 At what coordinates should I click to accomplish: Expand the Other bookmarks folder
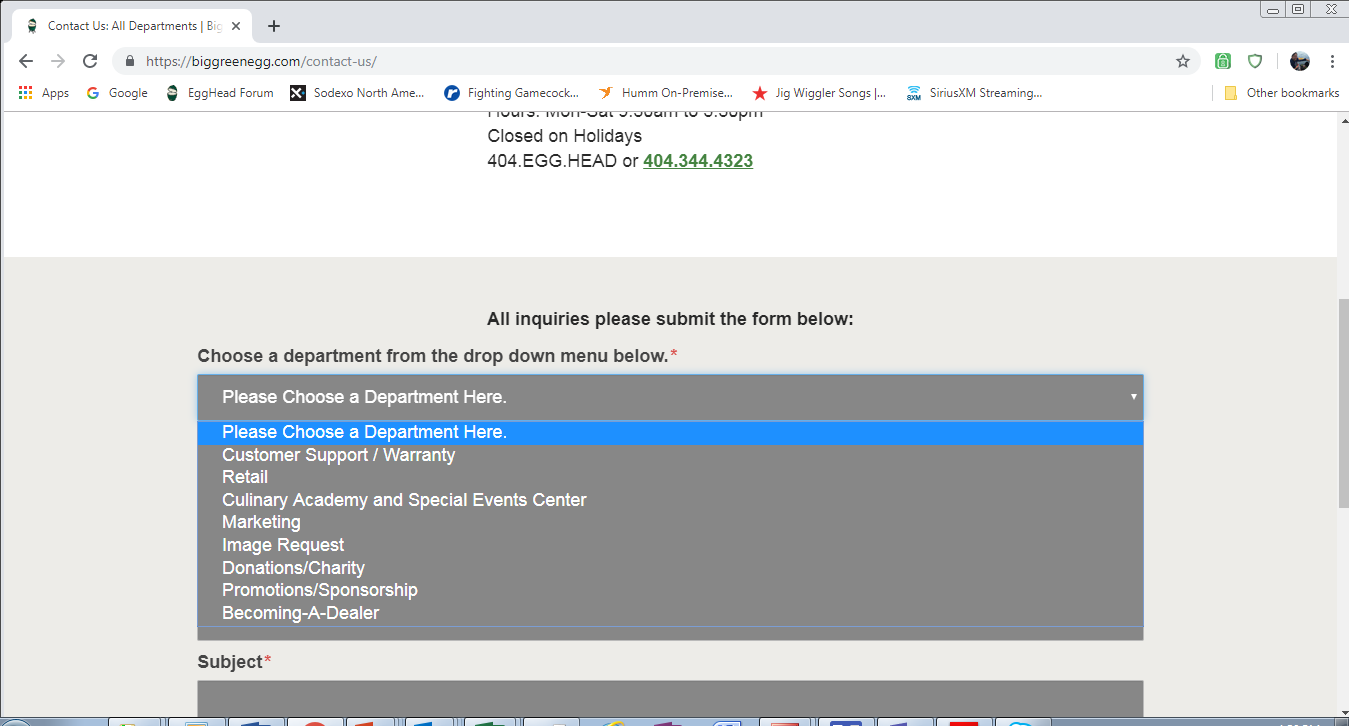pyautogui.click(x=1281, y=93)
